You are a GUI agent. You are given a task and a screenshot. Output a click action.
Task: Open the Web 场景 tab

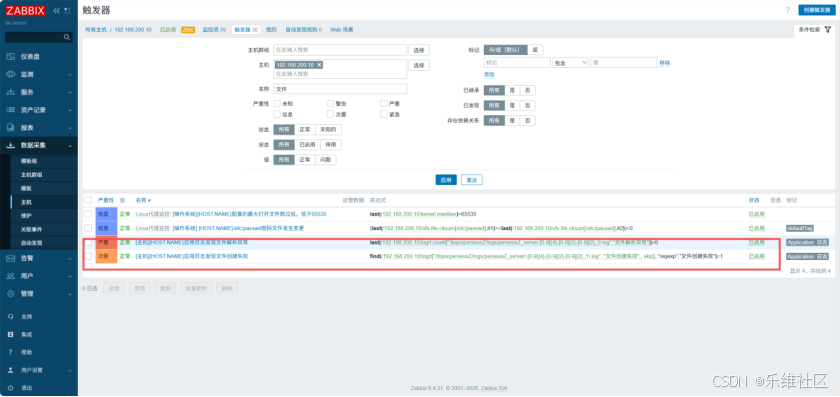click(x=341, y=30)
